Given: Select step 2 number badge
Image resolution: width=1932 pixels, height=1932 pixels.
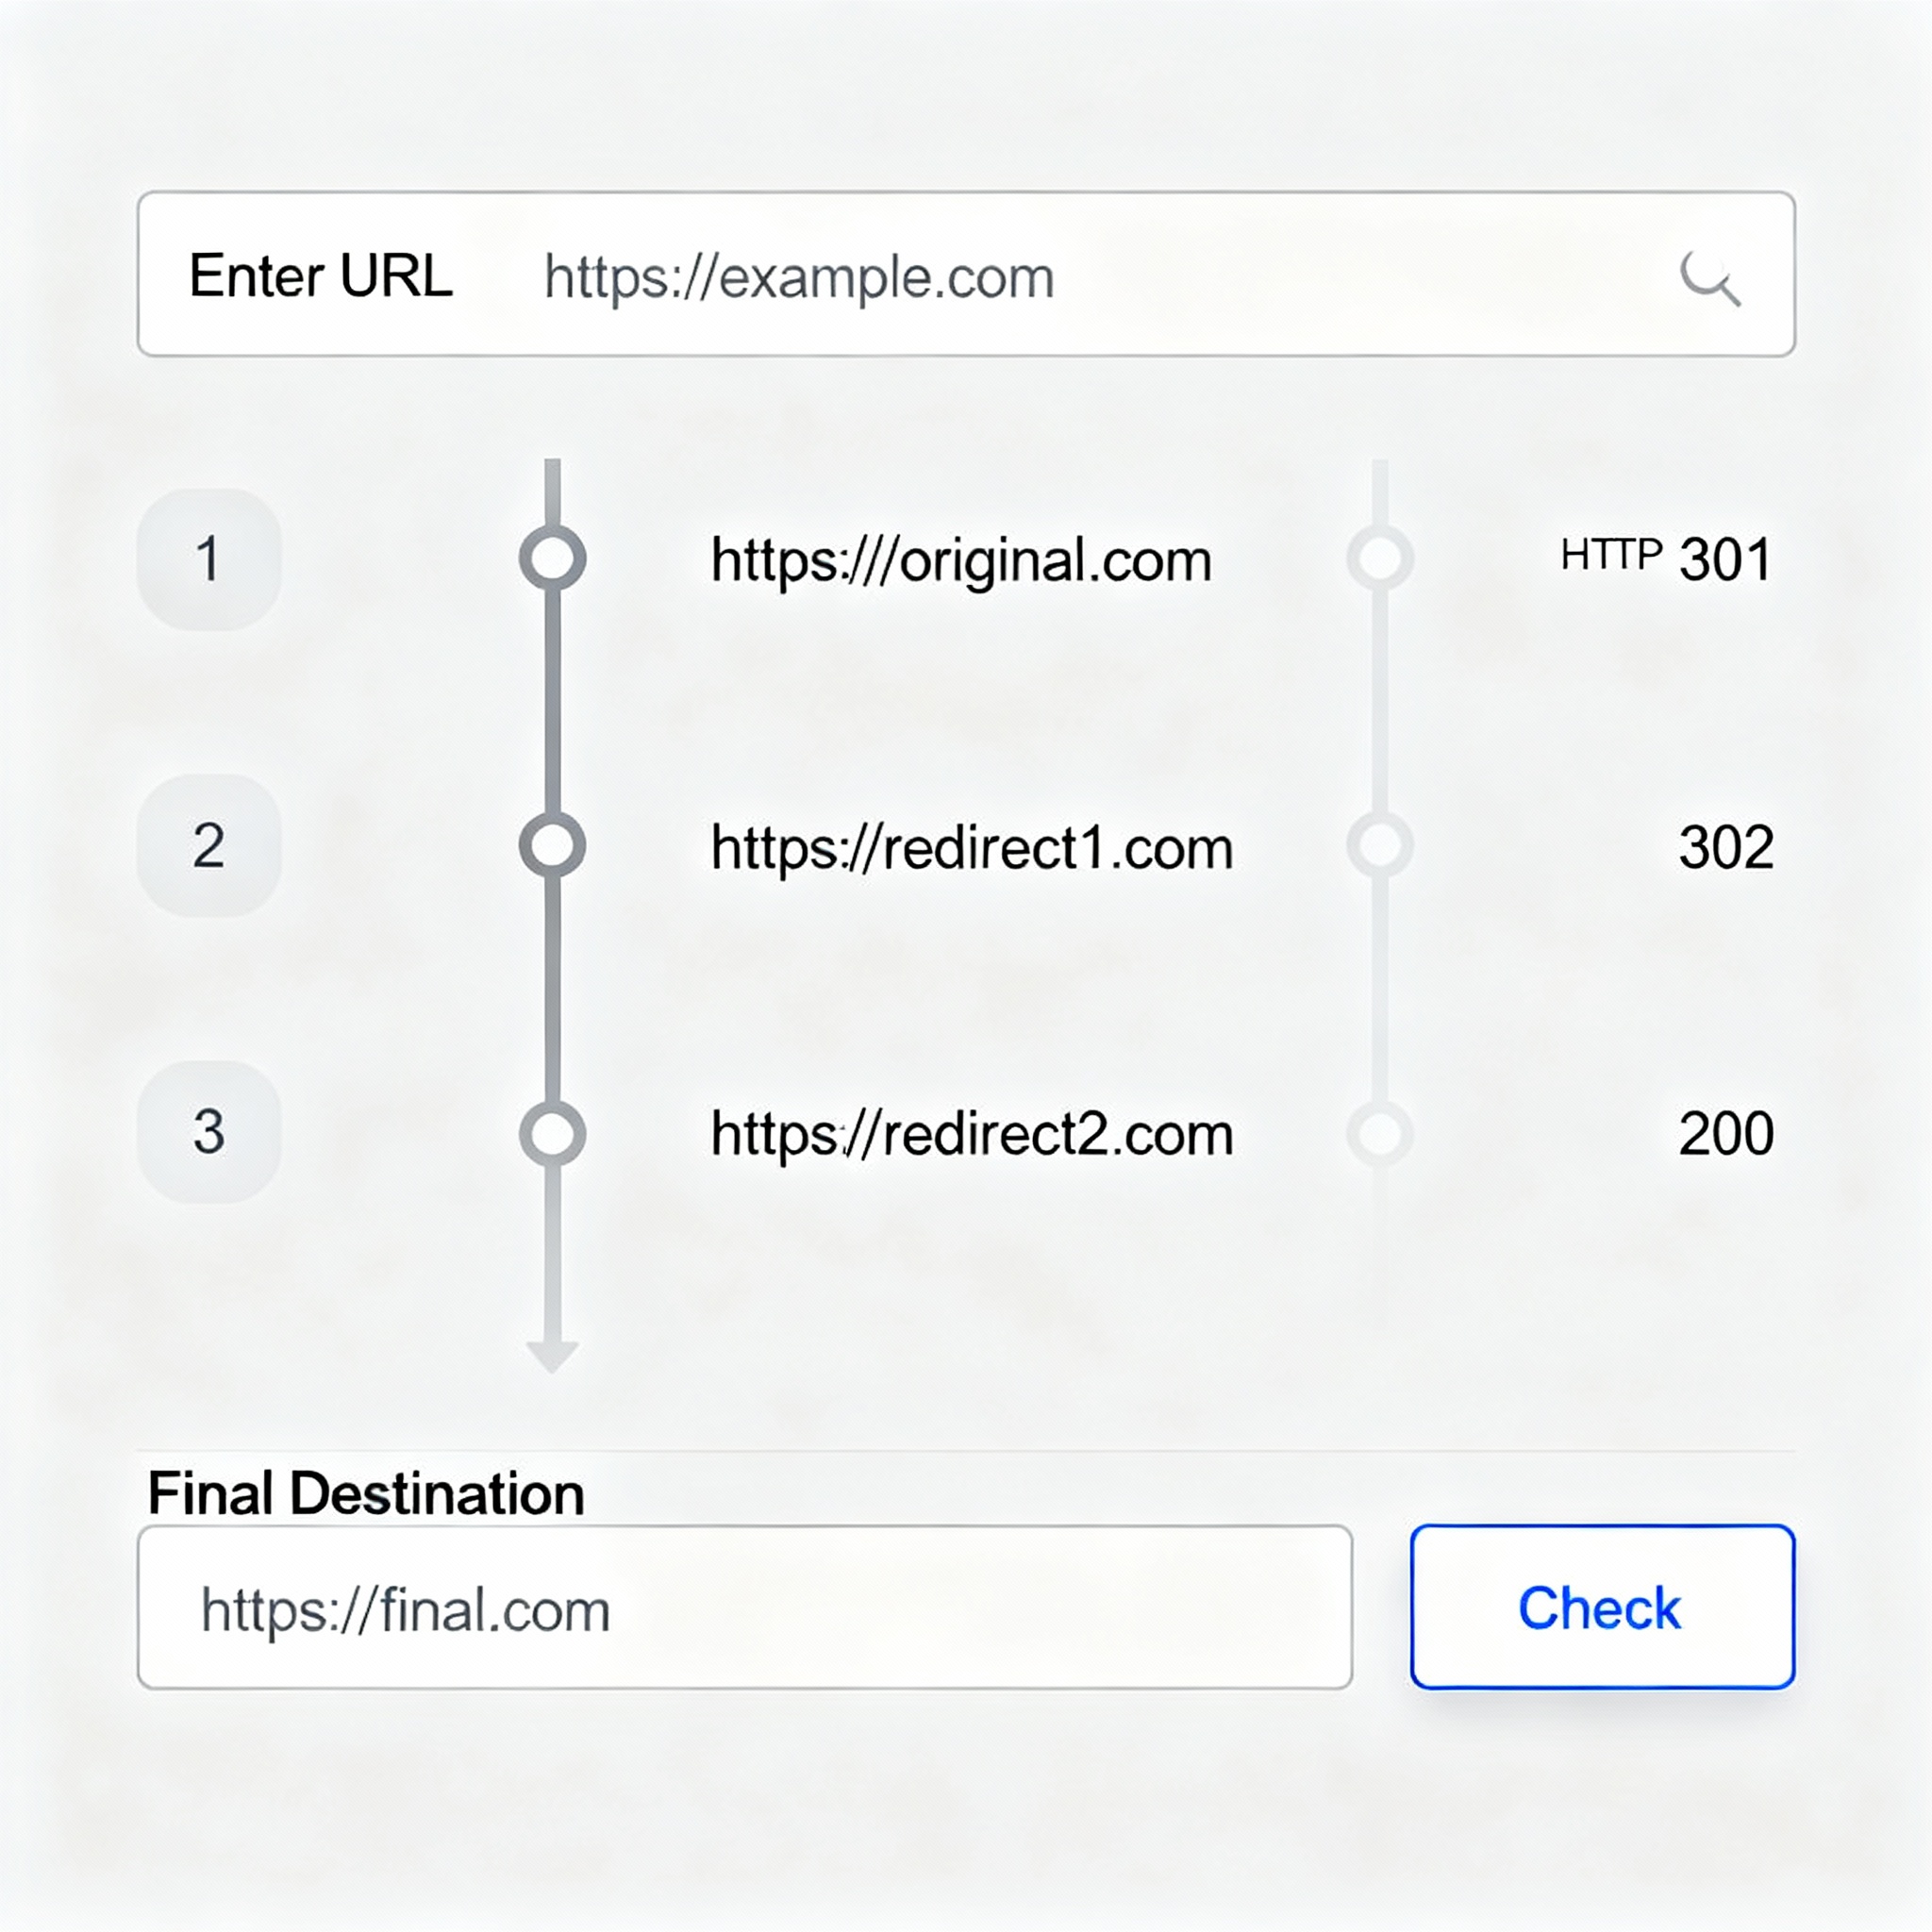Looking at the screenshot, I should (208, 845).
